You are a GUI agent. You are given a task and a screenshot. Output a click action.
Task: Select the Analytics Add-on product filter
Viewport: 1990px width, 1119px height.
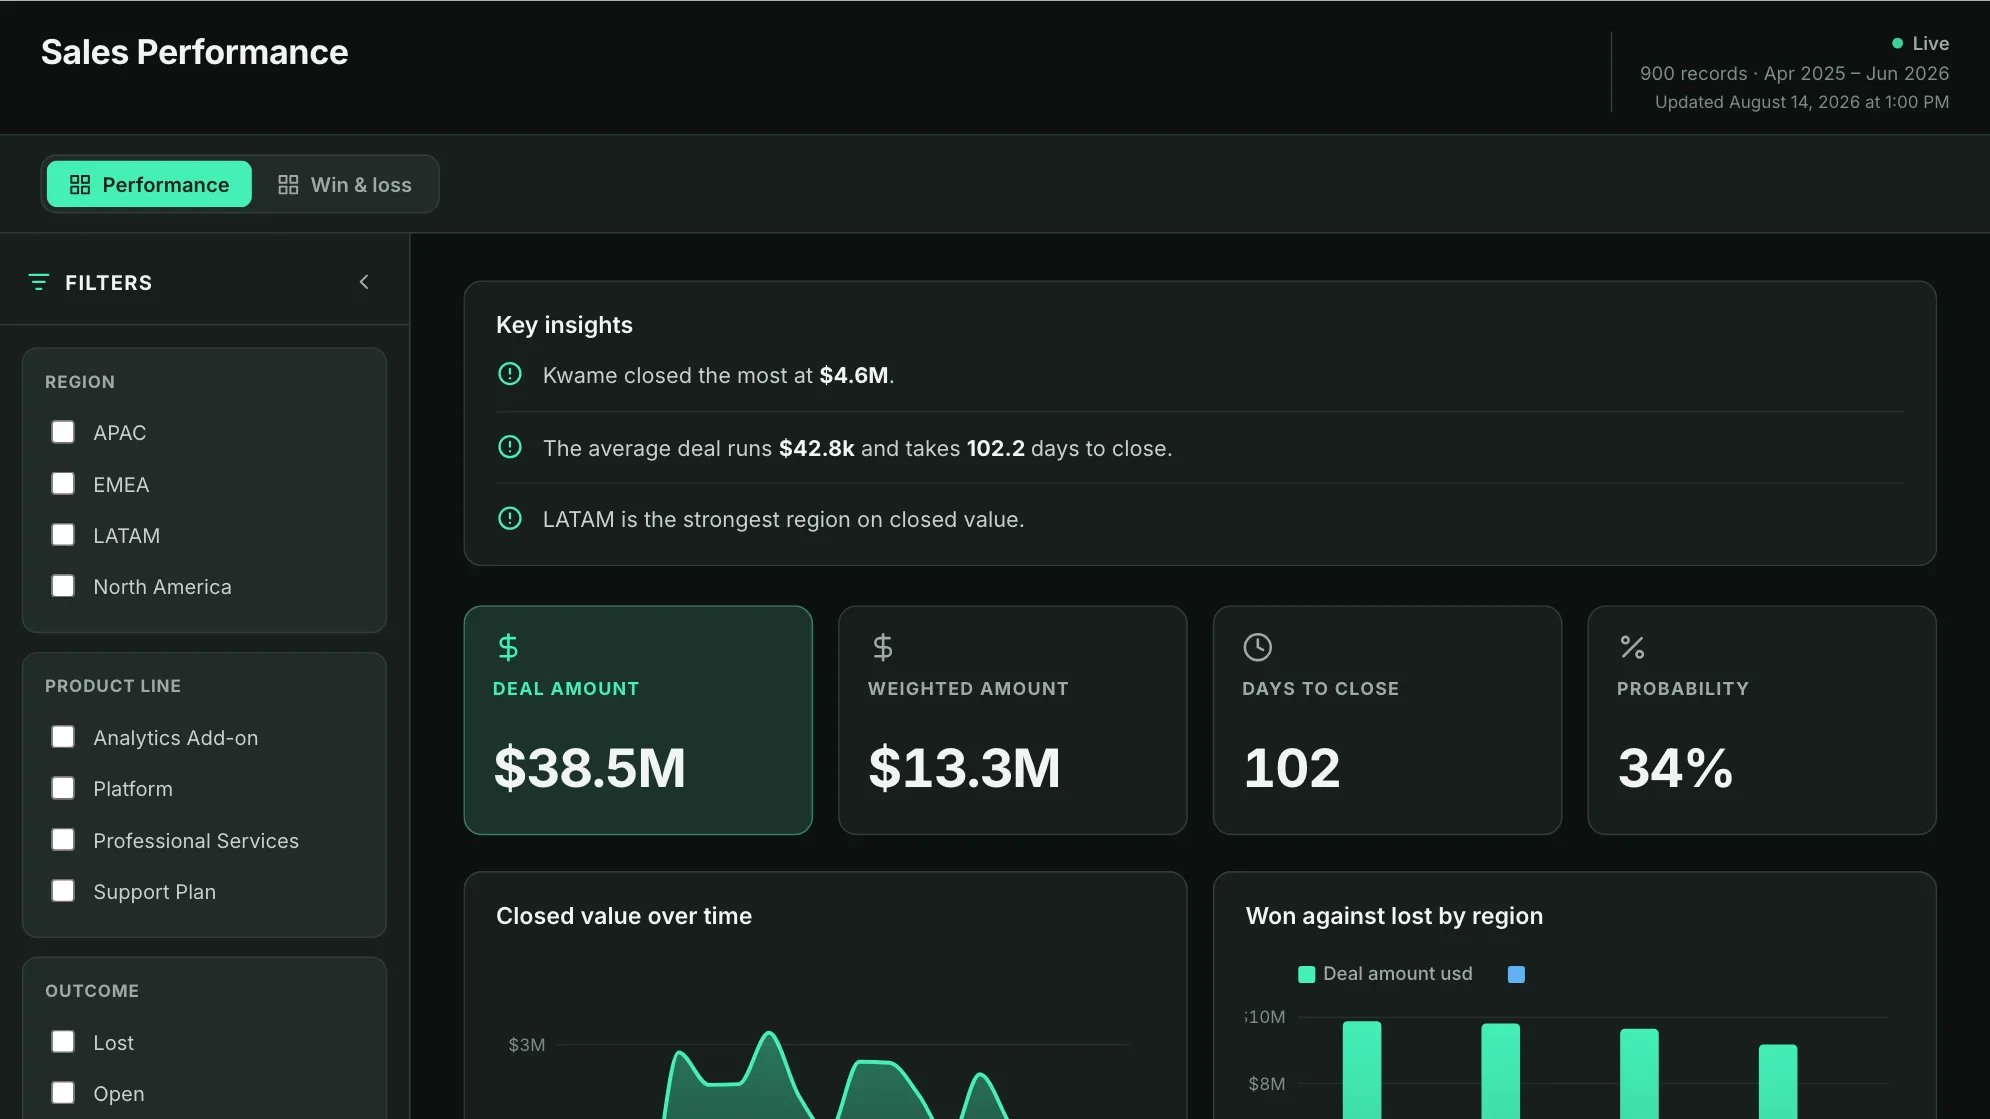[x=63, y=737]
